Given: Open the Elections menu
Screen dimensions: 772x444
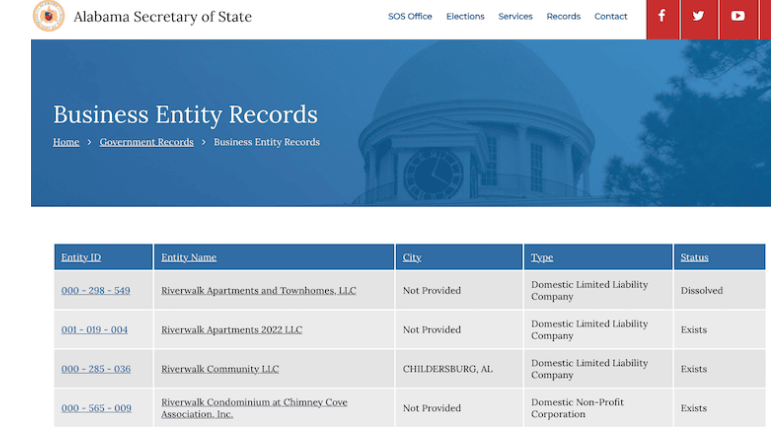Looking at the screenshot, I should (x=465, y=17).
